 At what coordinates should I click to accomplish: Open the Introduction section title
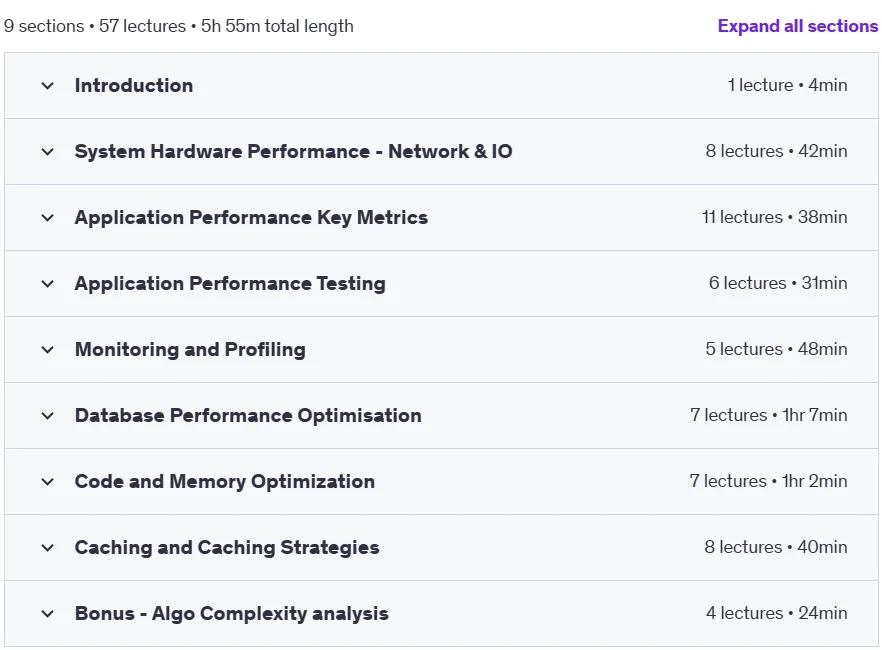coord(134,85)
